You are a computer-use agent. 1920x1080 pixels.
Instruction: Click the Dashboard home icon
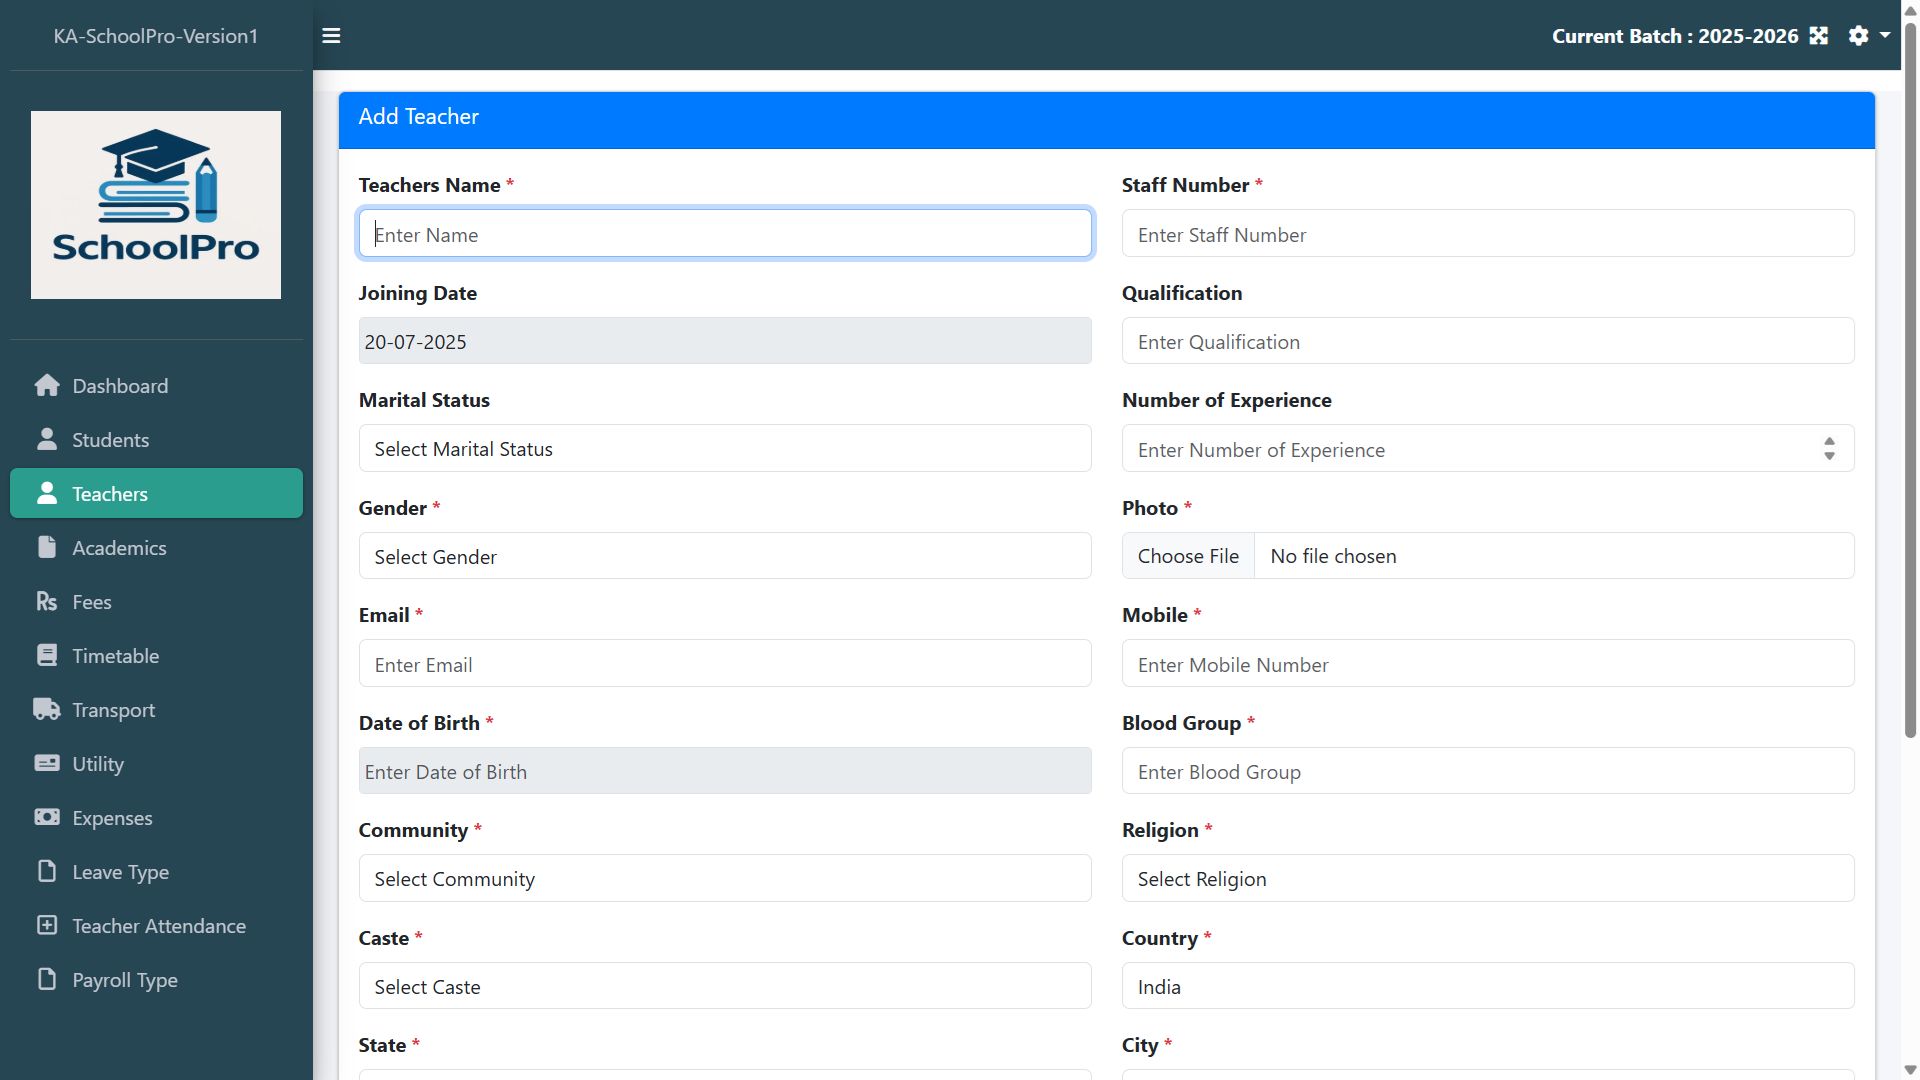47,386
